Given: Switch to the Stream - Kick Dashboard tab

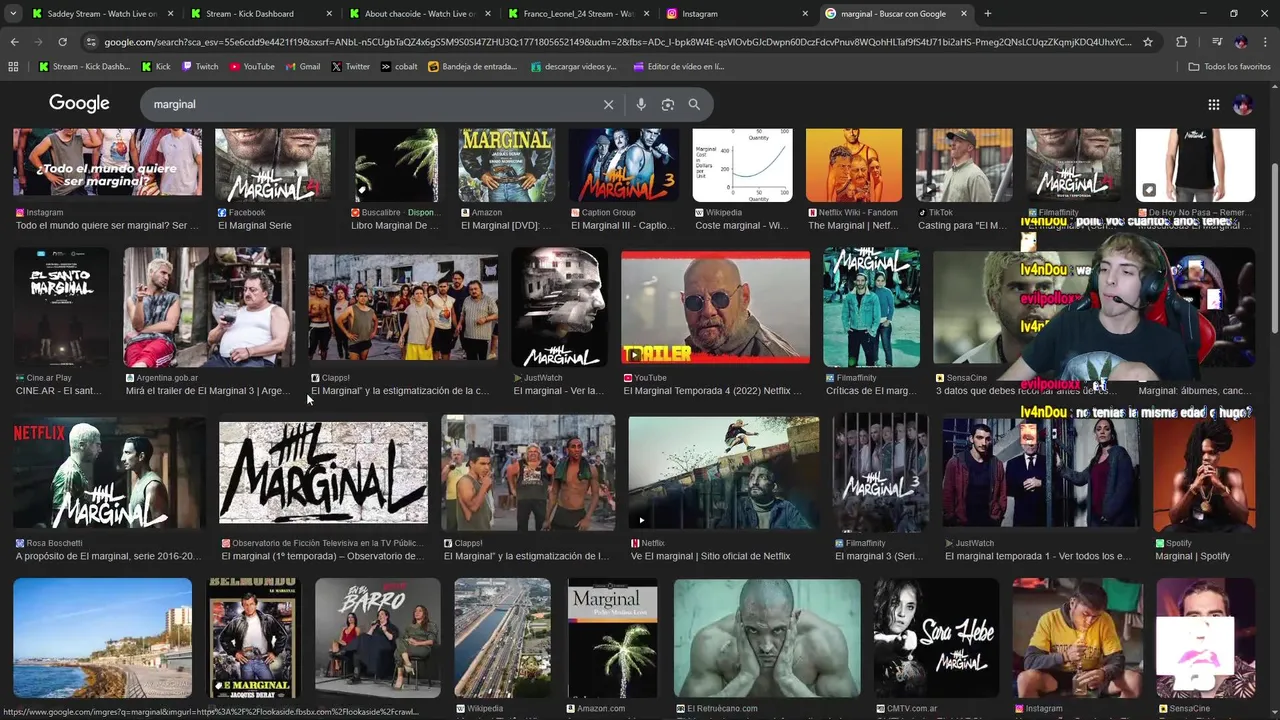Looking at the screenshot, I should (x=260, y=14).
